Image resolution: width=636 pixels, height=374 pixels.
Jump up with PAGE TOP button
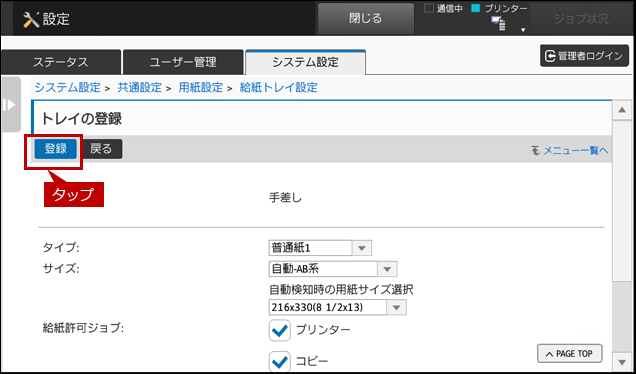(569, 354)
